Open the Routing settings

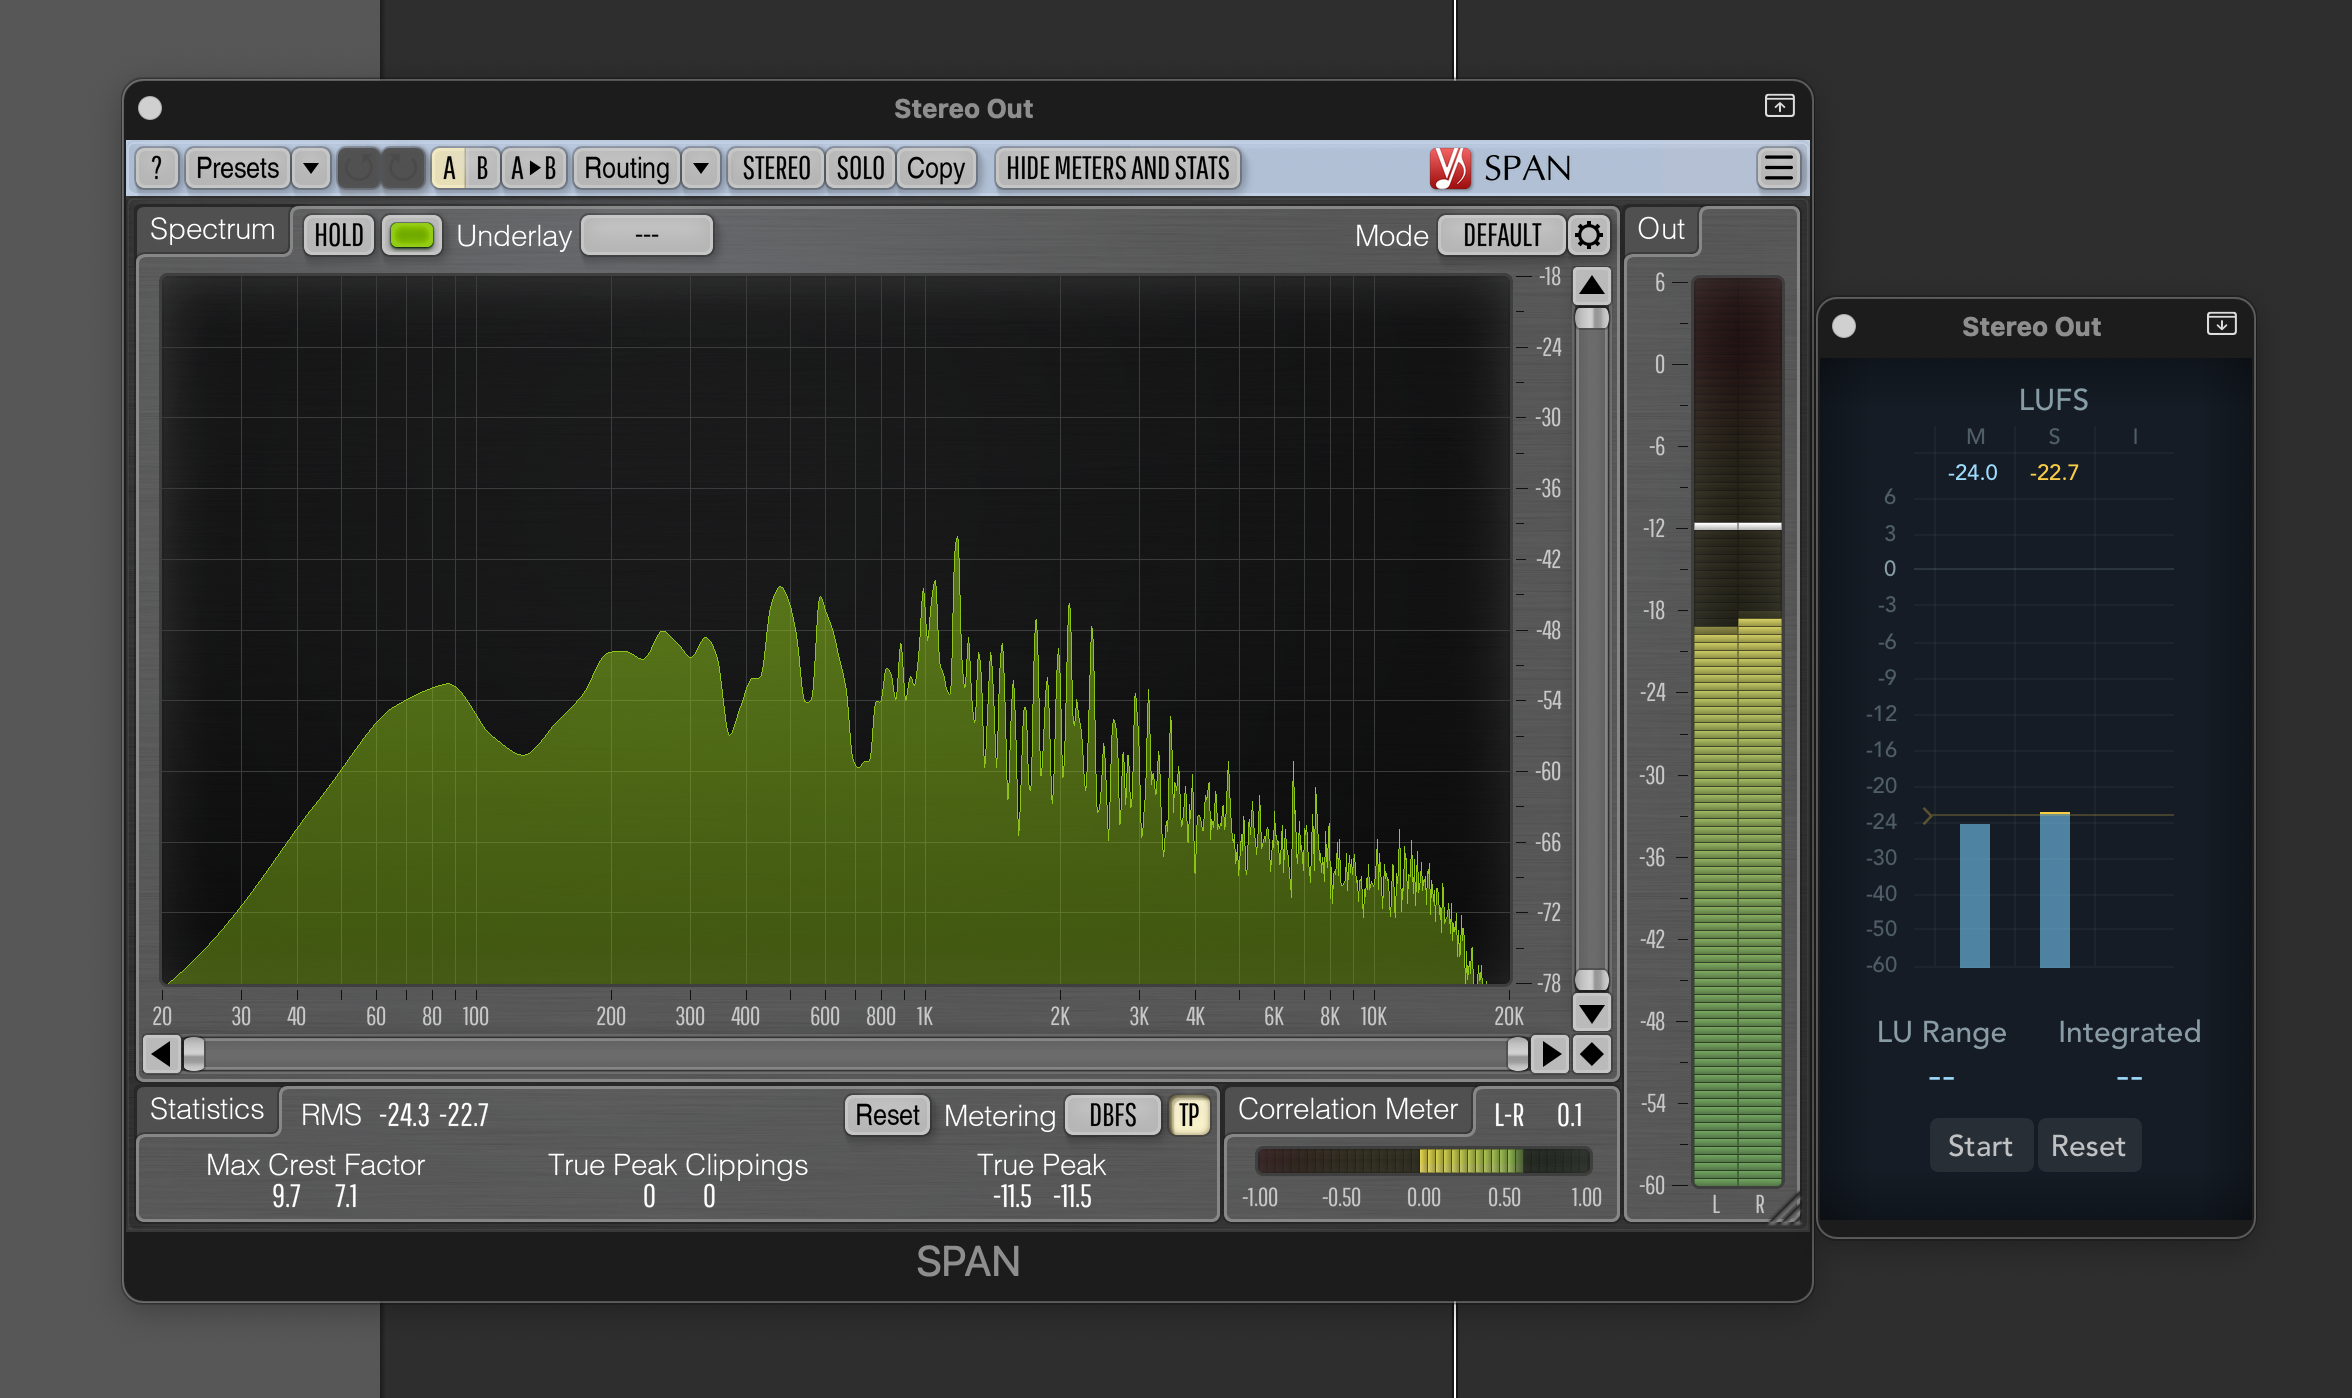click(x=627, y=168)
